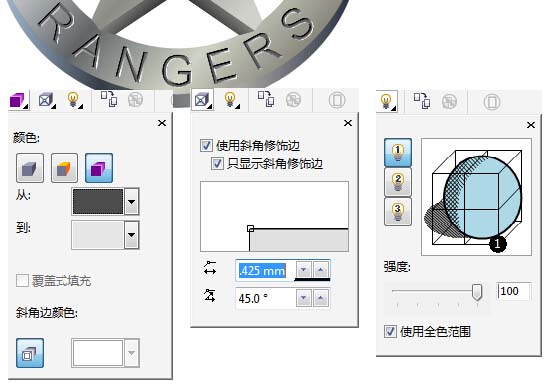Open lighting bulb icon in right toolbar

pos(386,101)
